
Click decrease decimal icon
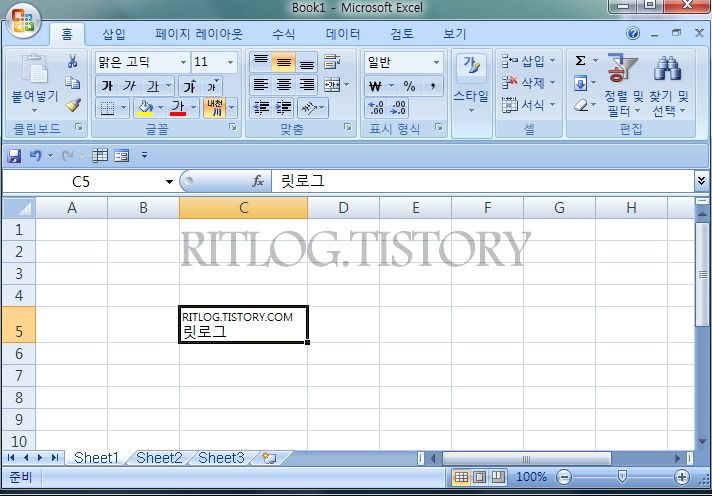coord(398,108)
